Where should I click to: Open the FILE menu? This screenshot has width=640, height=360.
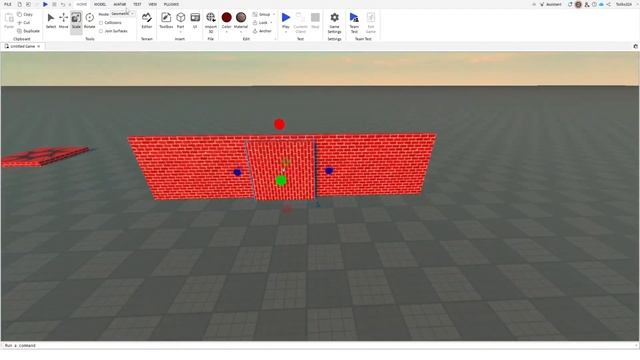point(8,4)
